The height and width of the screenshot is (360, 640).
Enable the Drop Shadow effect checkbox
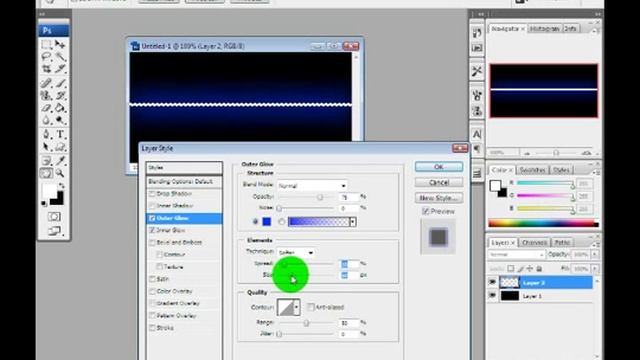pyautogui.click(x=152, y=193)
